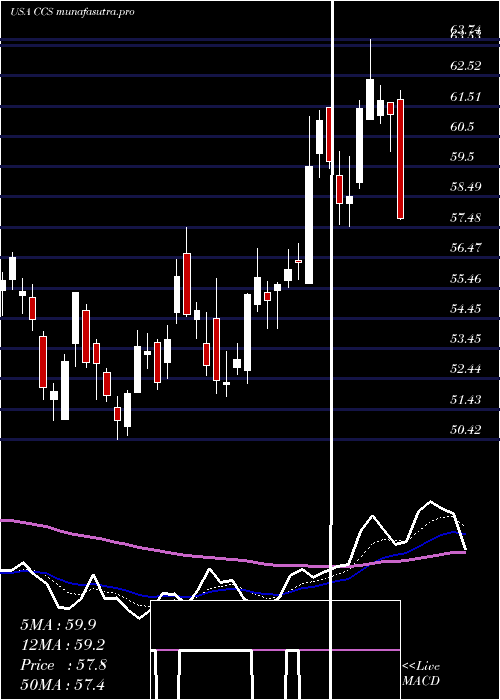The height and width of the screenshot is (700, 500).
Task: Click the 57.48 price axis label
Action: point(466,218)
